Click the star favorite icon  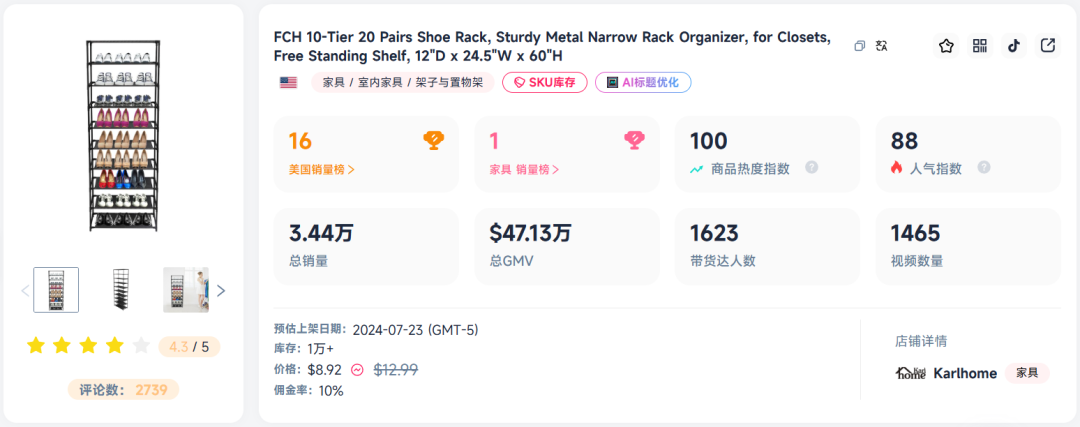[946, 46]
